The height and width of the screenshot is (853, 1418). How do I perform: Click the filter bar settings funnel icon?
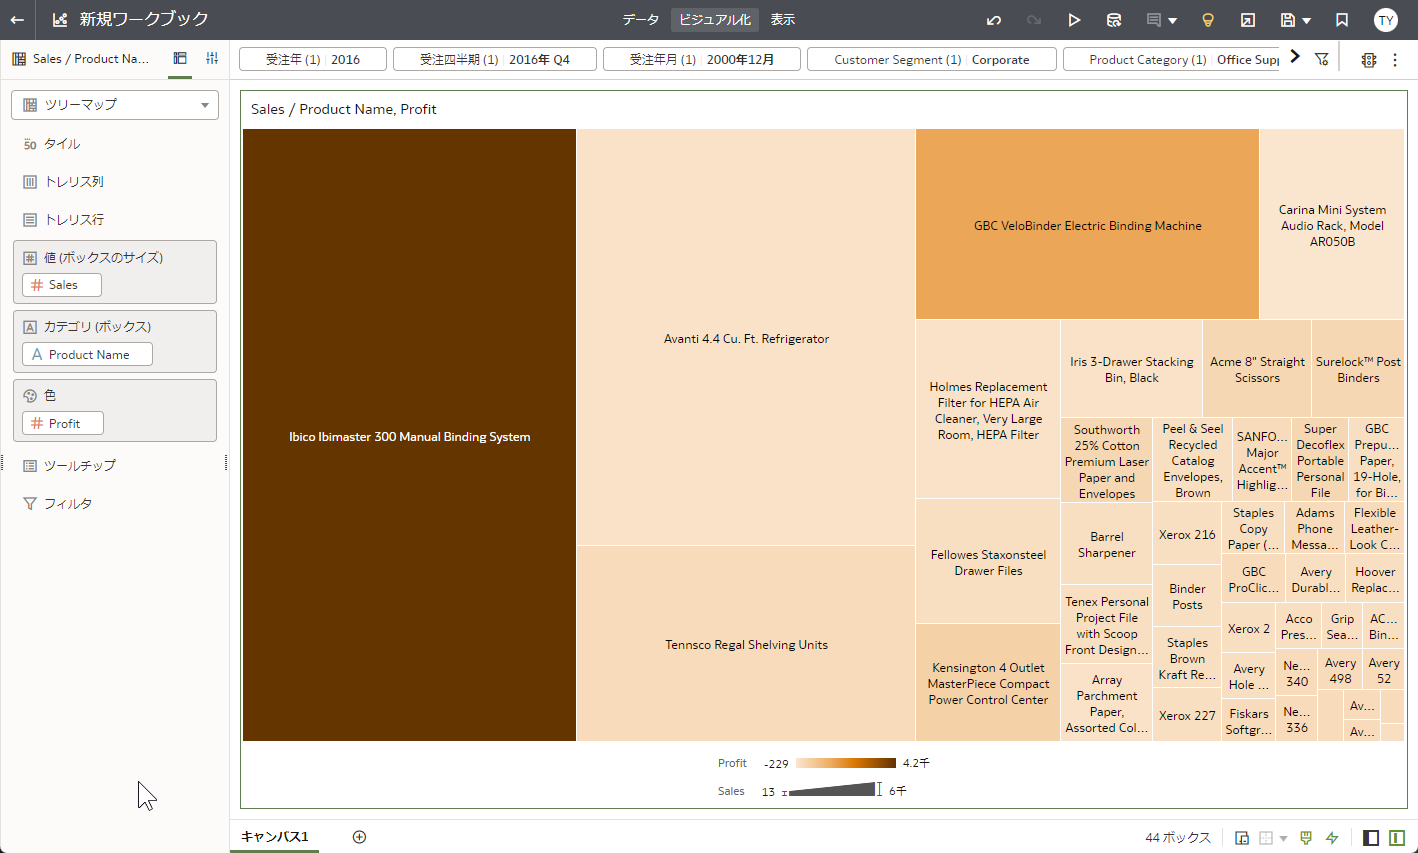(1322, 59)
